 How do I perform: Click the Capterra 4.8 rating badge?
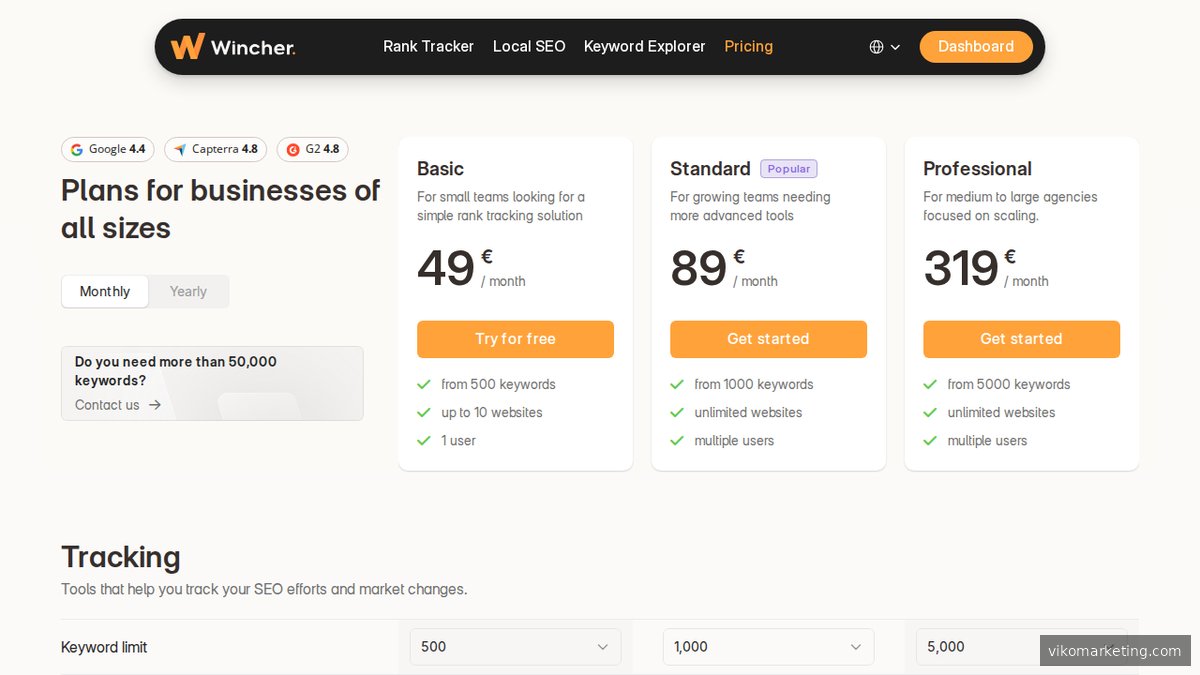(x=215, y=149)
